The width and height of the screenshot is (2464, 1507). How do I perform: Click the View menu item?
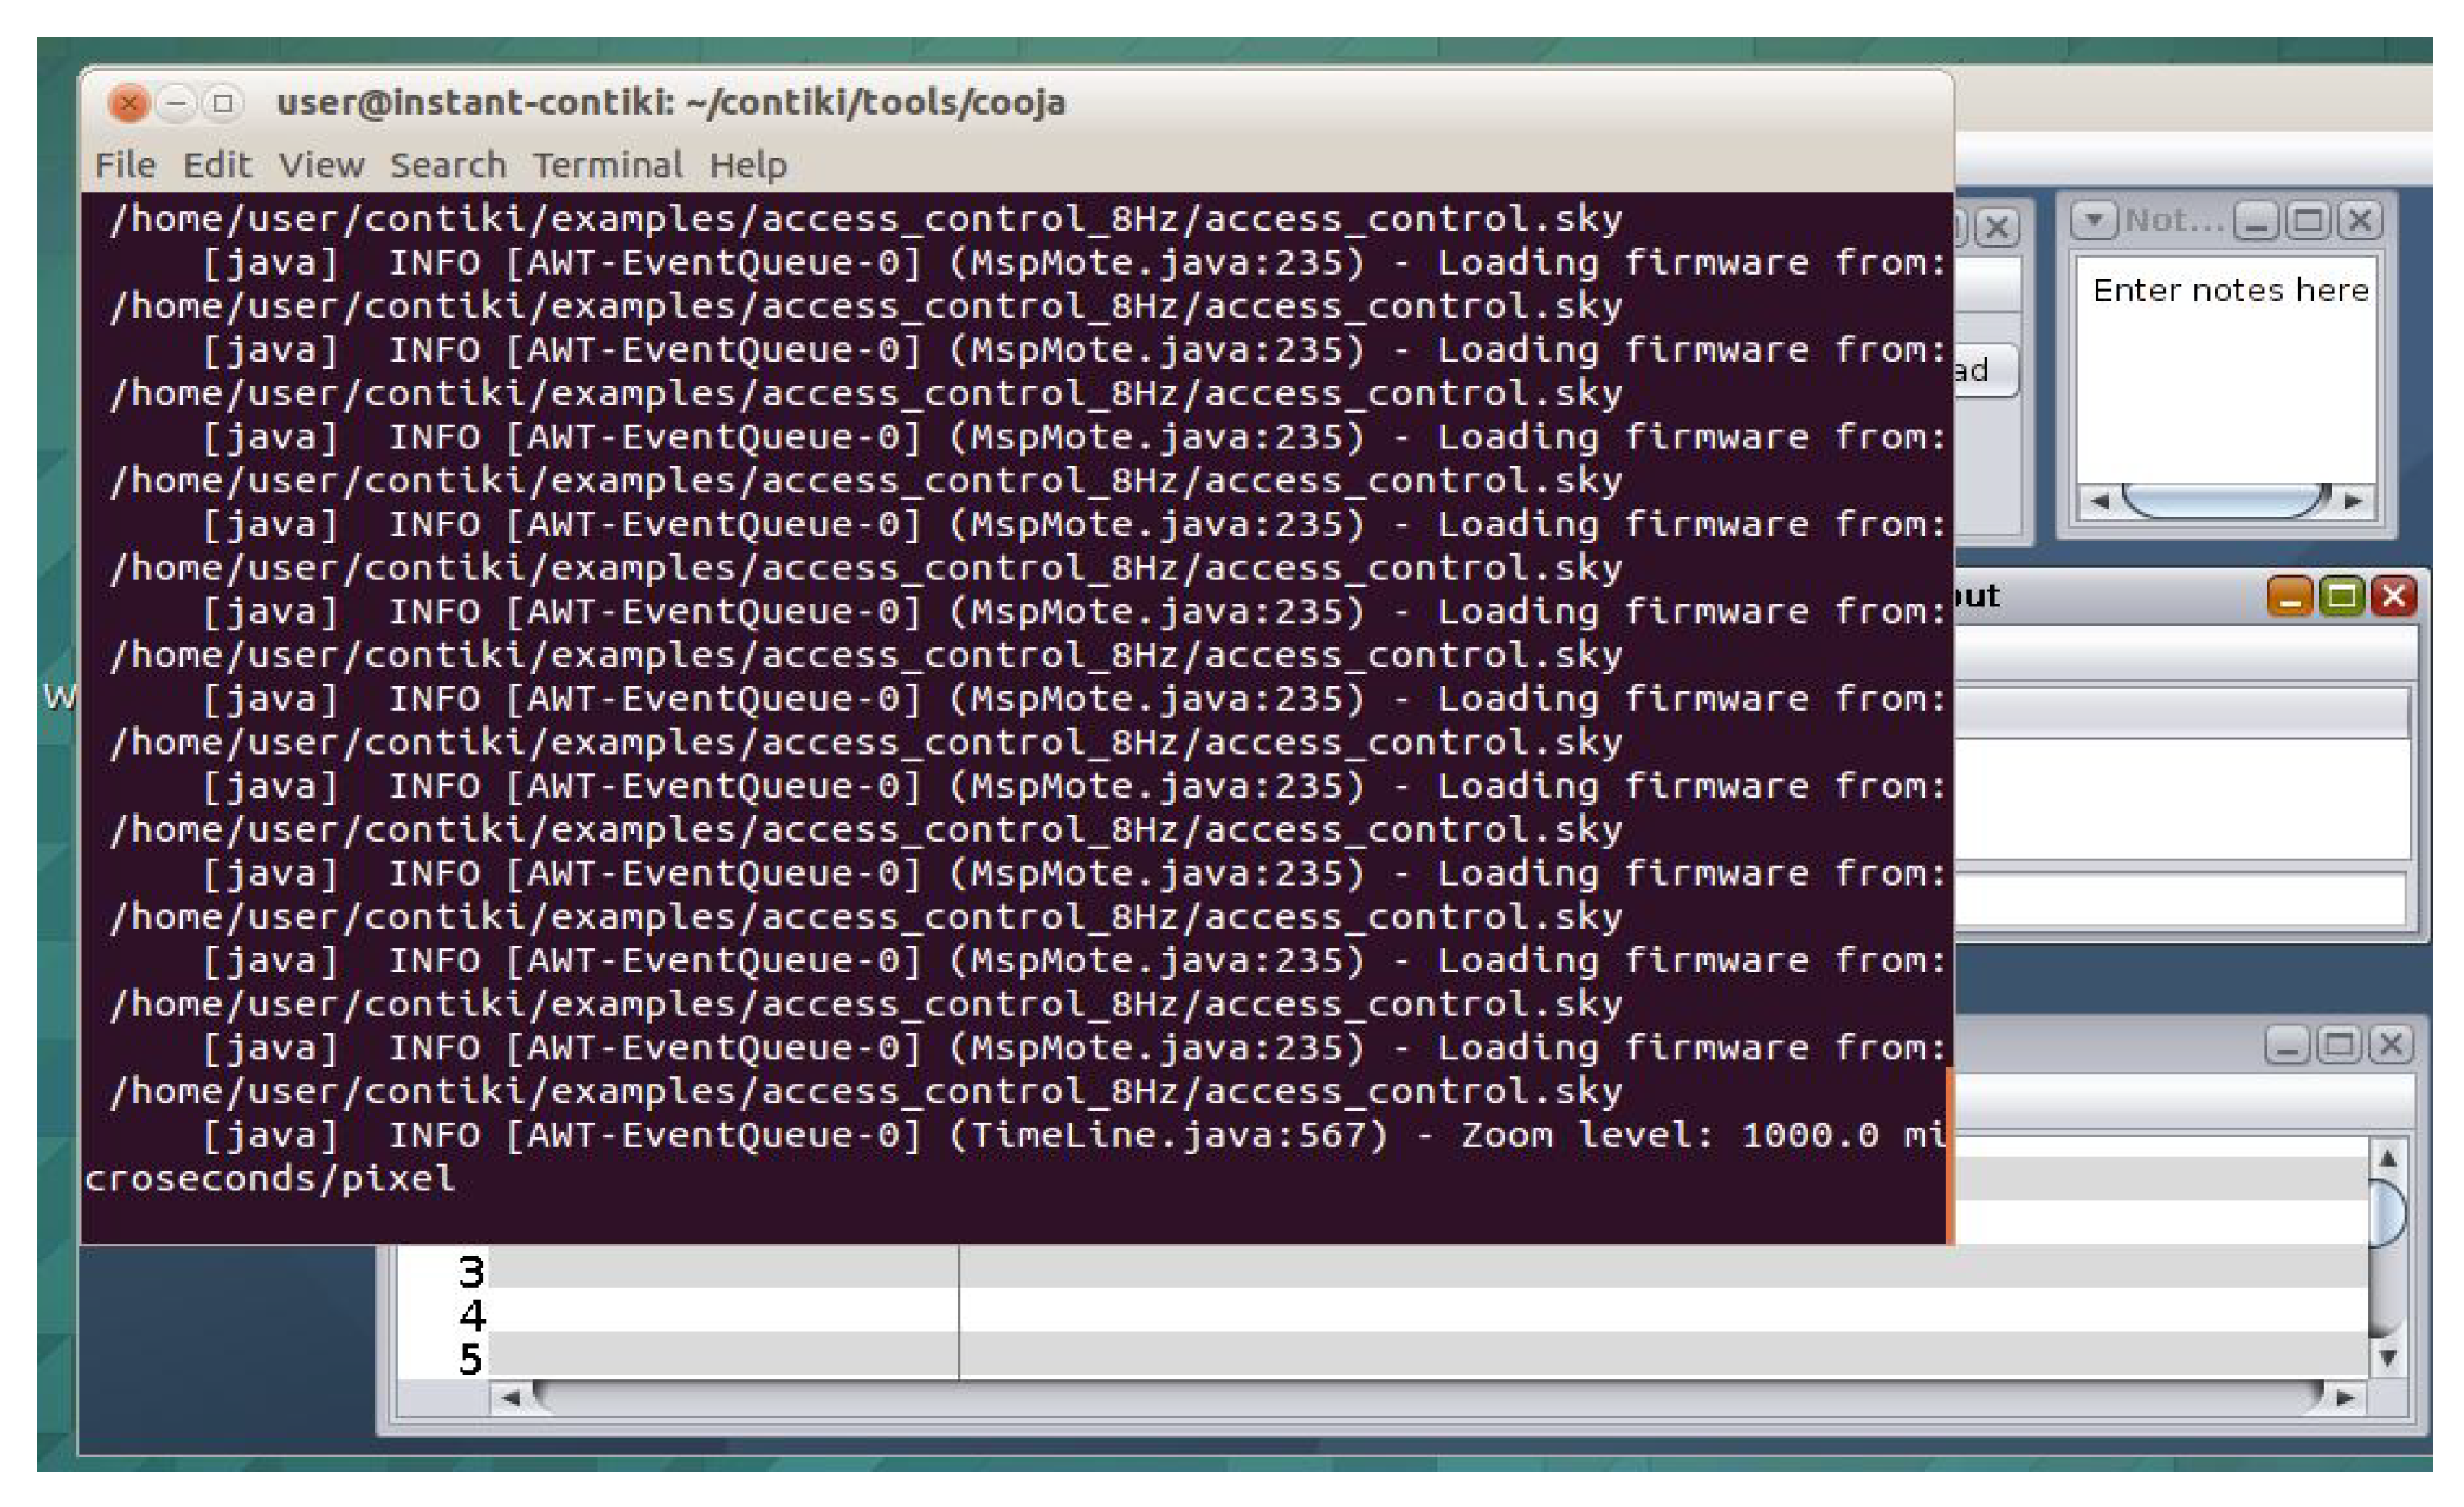[x=320, y=165]
